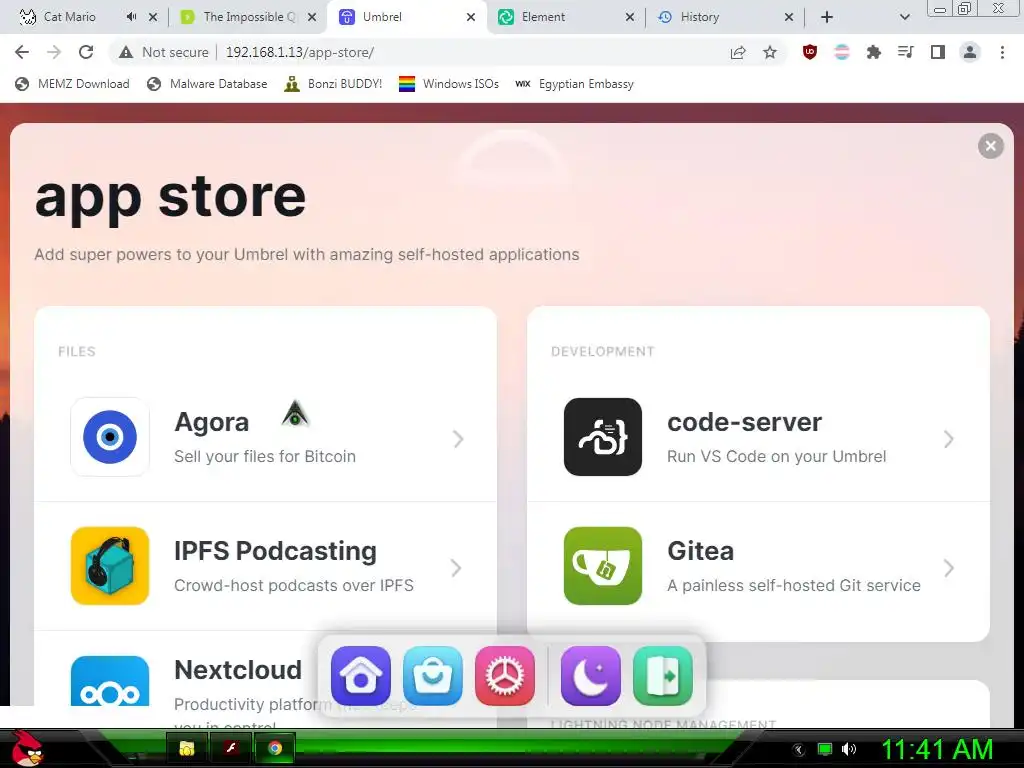The image size is (1024, 768).
Task: Open App Store shopping bag dock icon
Action: [x=433, y=676]
